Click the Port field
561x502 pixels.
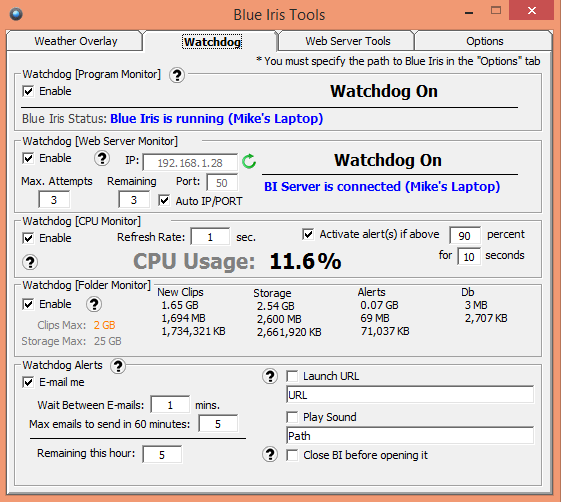(x=222, y=183)
